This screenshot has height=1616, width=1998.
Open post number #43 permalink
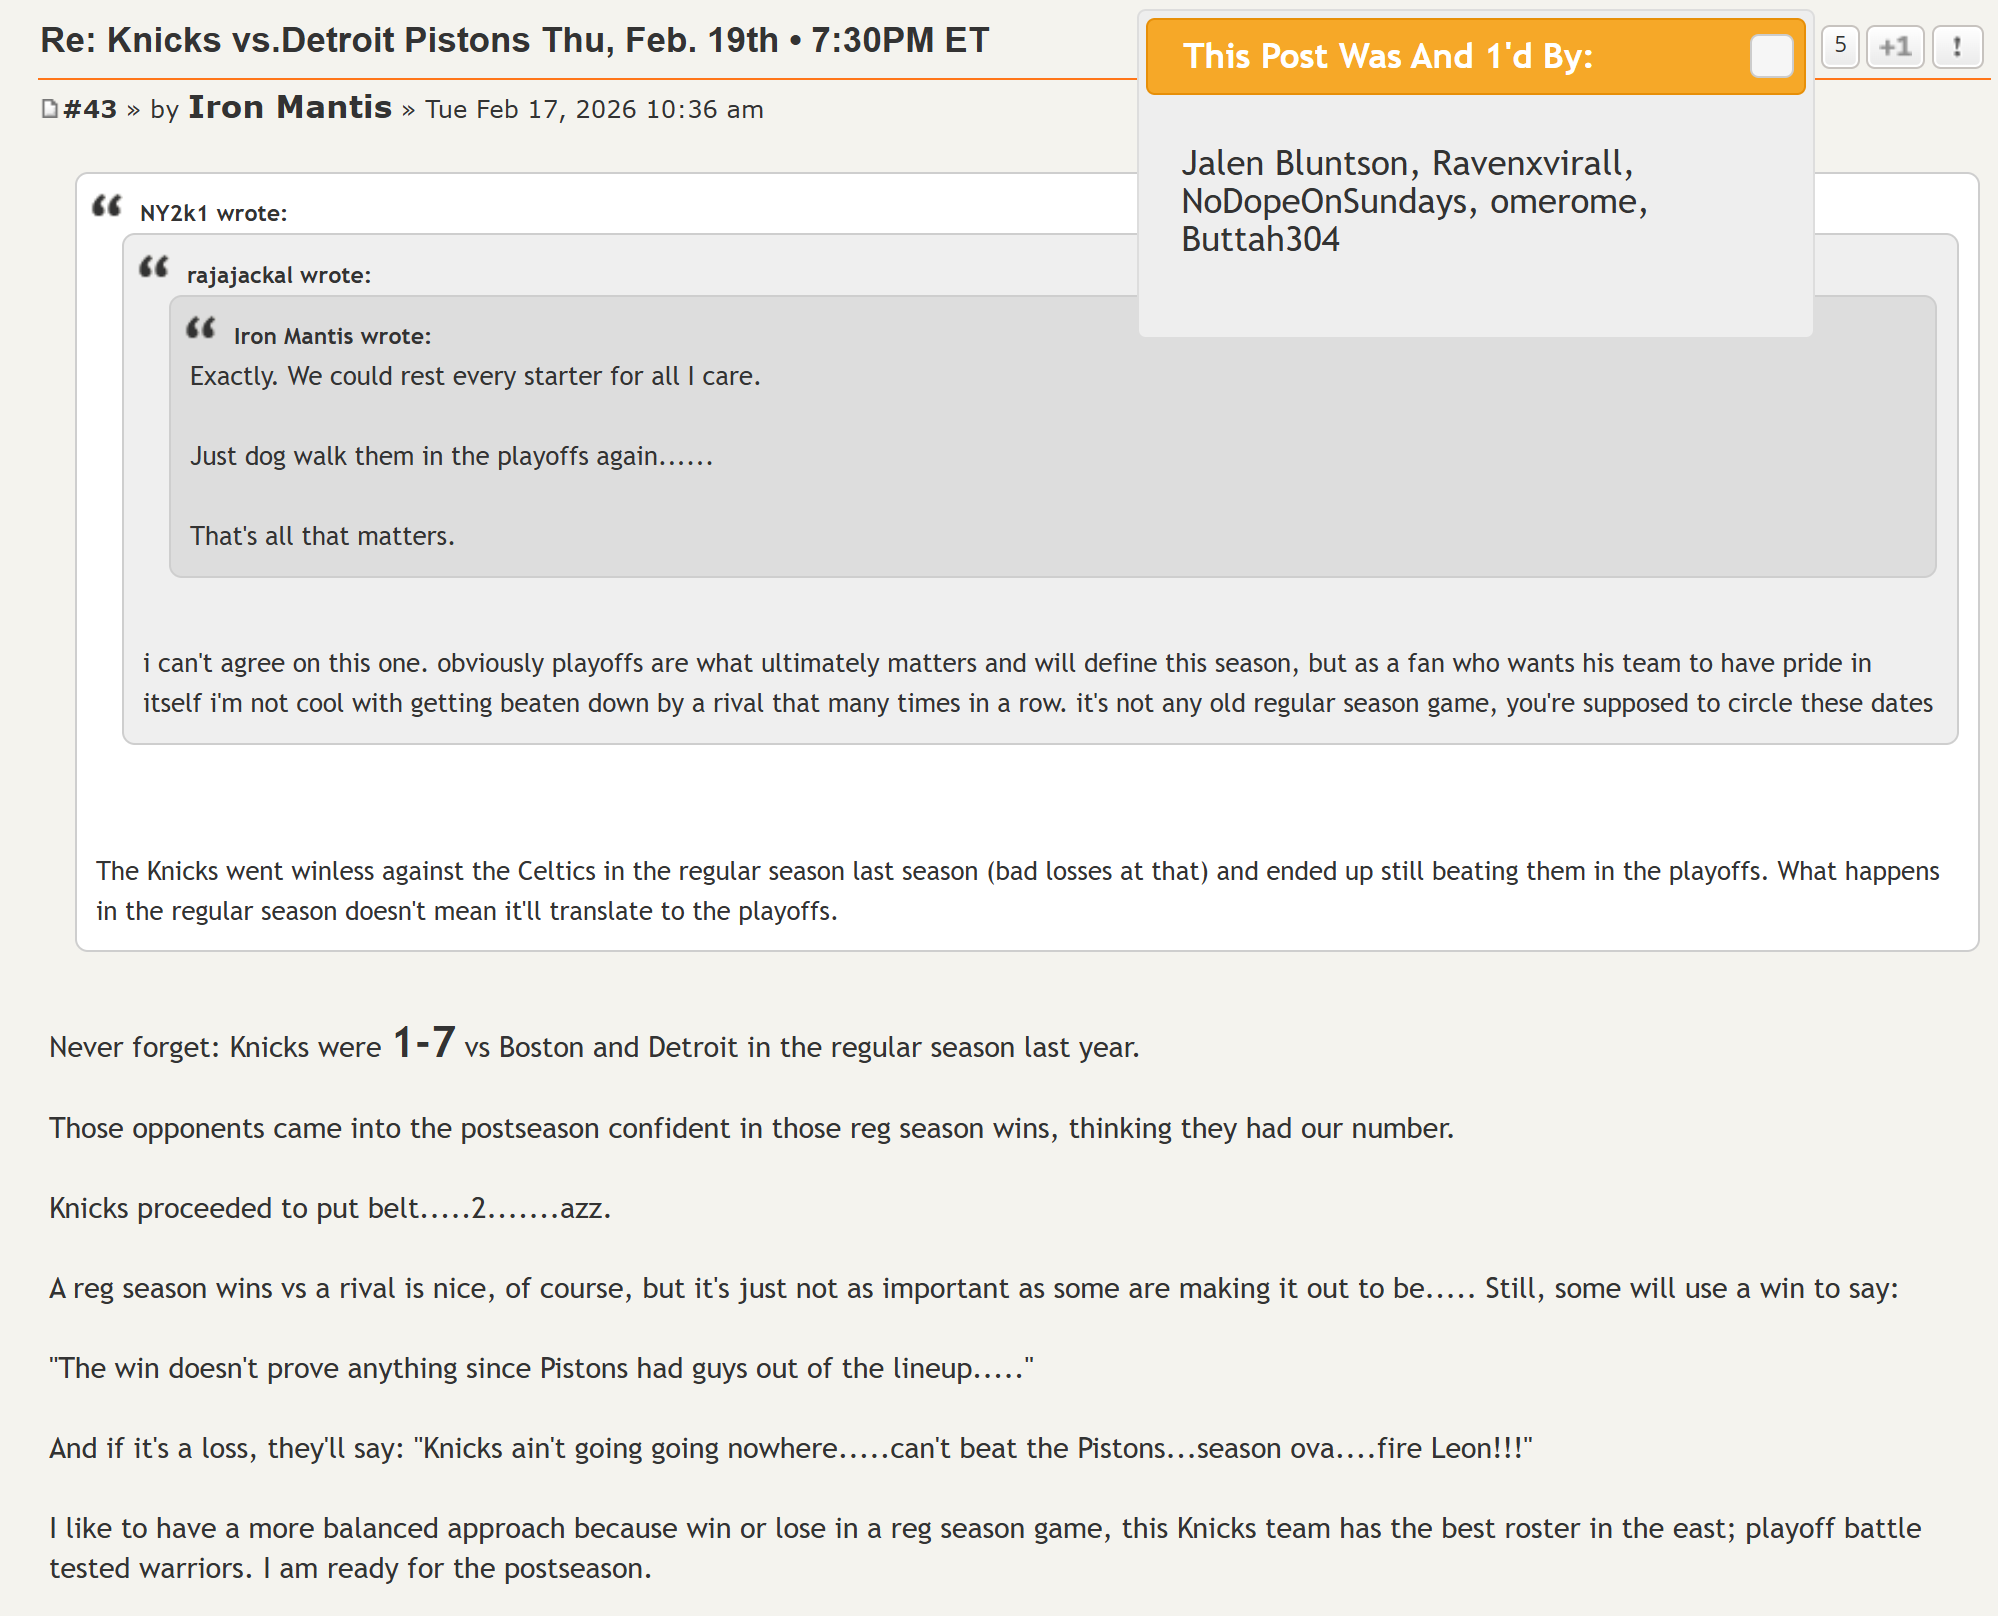90,109
